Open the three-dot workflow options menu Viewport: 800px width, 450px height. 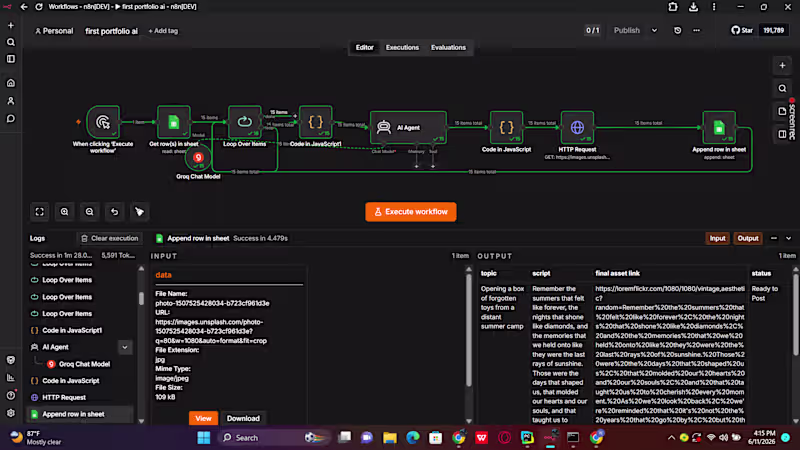pyautogui.click(x=696, y=31)
